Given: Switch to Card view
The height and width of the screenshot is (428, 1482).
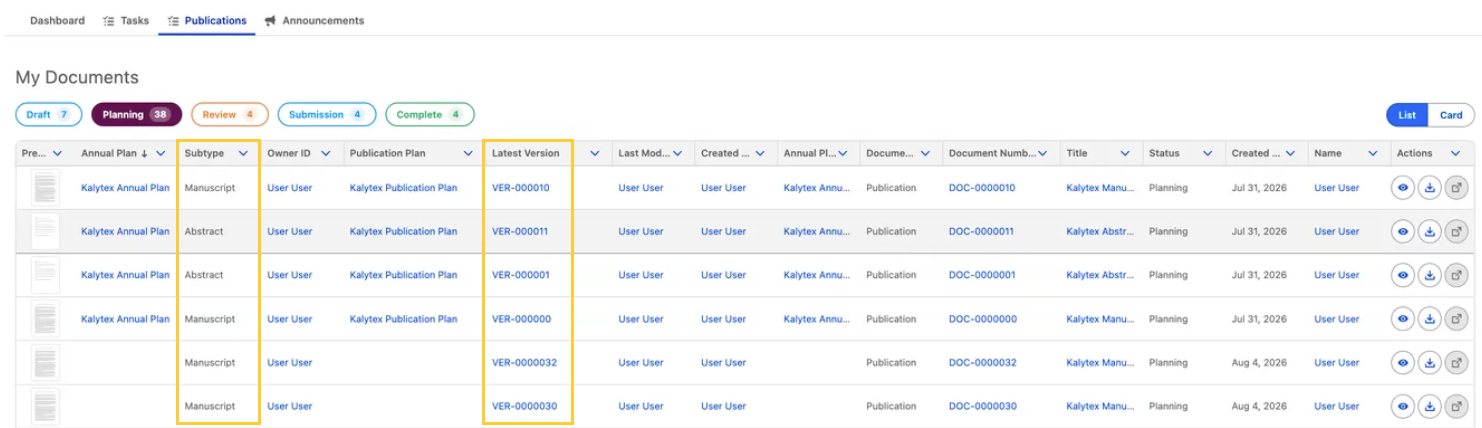Looking at the screenshot, I should tap(1451, 115).
